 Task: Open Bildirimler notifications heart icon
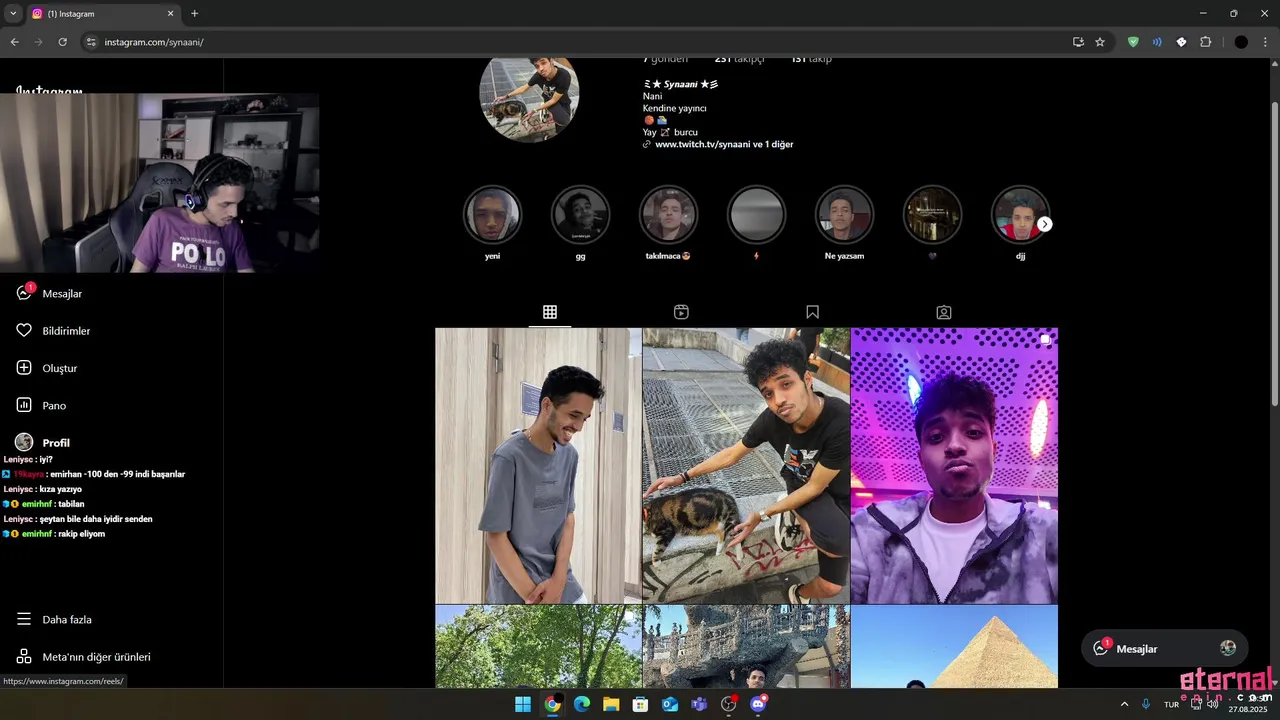click(x=24, y=330)
